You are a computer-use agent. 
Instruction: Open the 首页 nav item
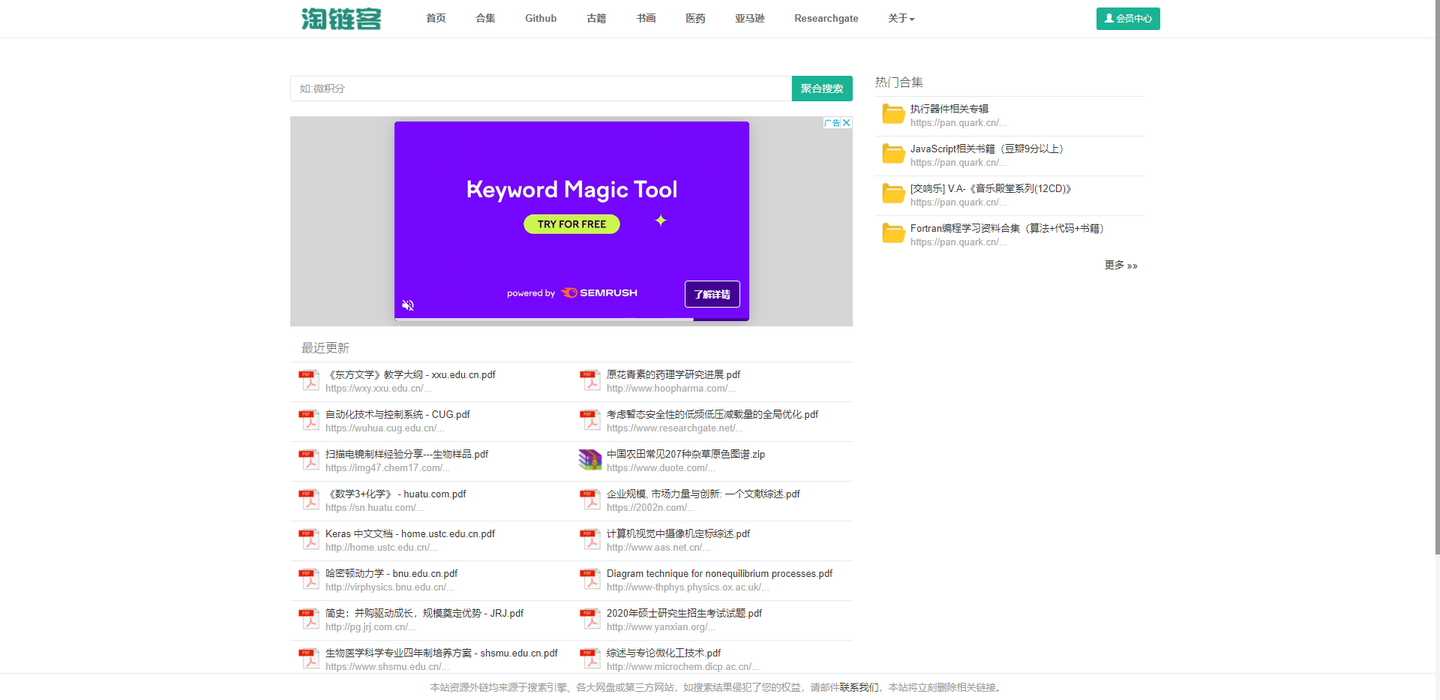436,18
